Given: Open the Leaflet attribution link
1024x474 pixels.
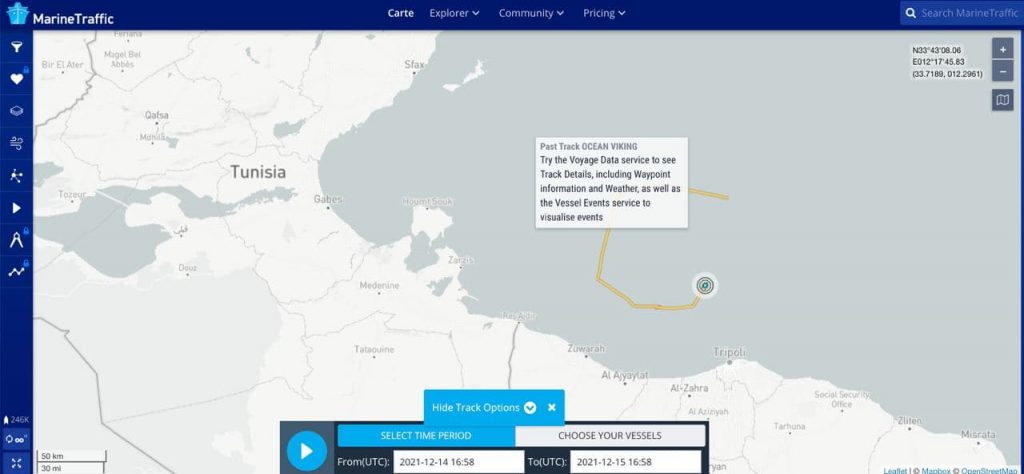Looking at the screenshot, I should [x=895, y=470].
